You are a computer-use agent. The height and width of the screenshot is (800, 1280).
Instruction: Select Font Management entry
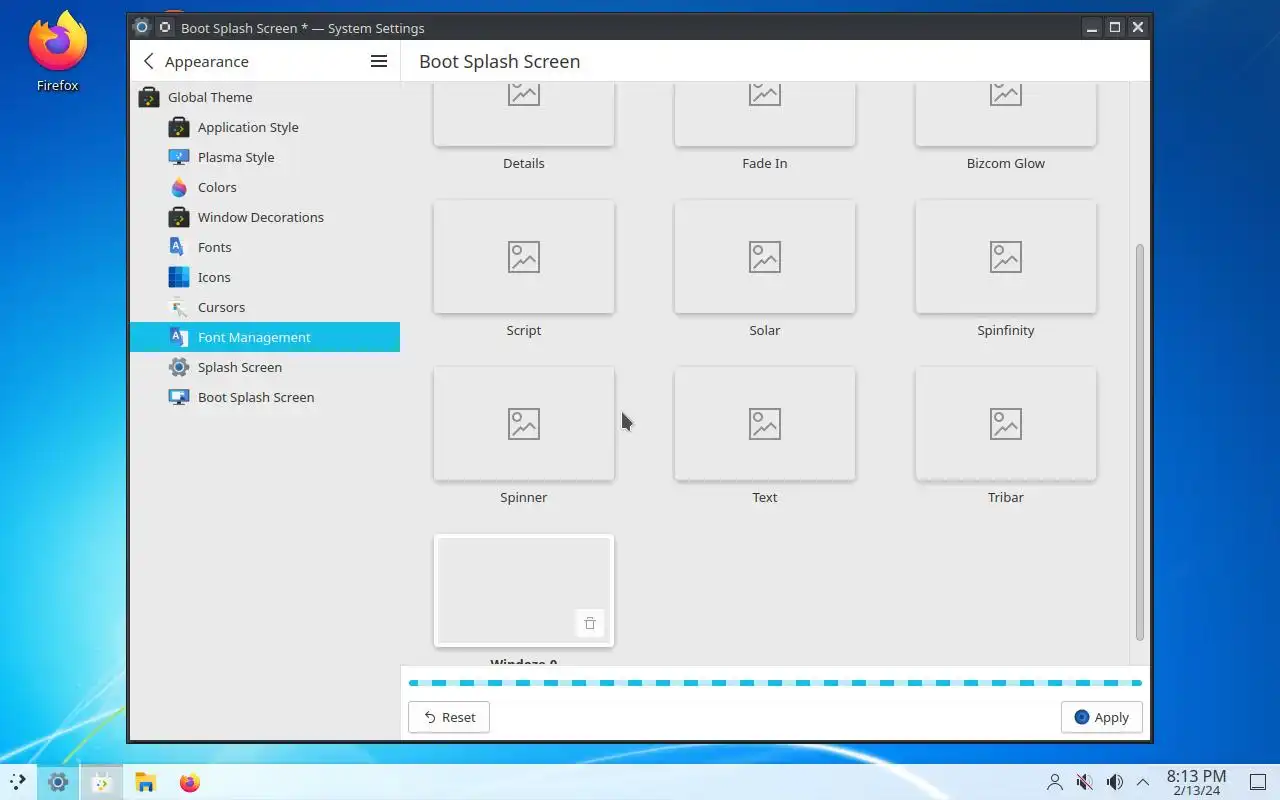265,337
